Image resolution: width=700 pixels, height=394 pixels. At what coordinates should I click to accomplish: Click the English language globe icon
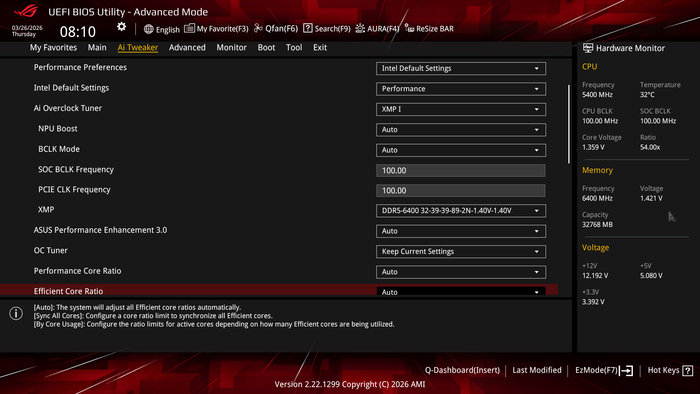(149, 29)
